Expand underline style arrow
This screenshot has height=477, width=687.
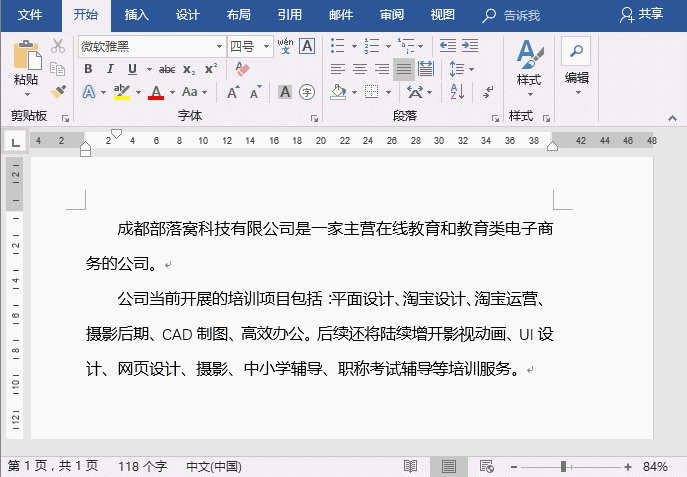[x=149, y=69]
